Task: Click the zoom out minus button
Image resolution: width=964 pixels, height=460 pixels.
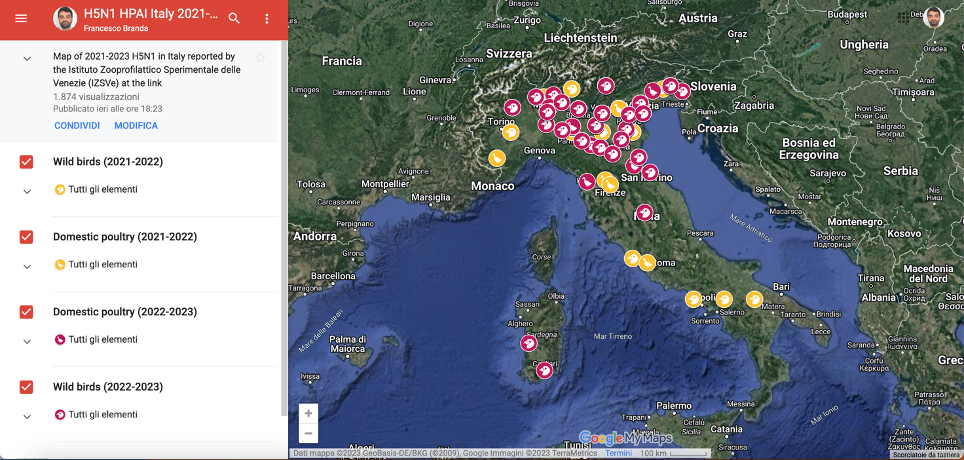Action: coord(308,433)
